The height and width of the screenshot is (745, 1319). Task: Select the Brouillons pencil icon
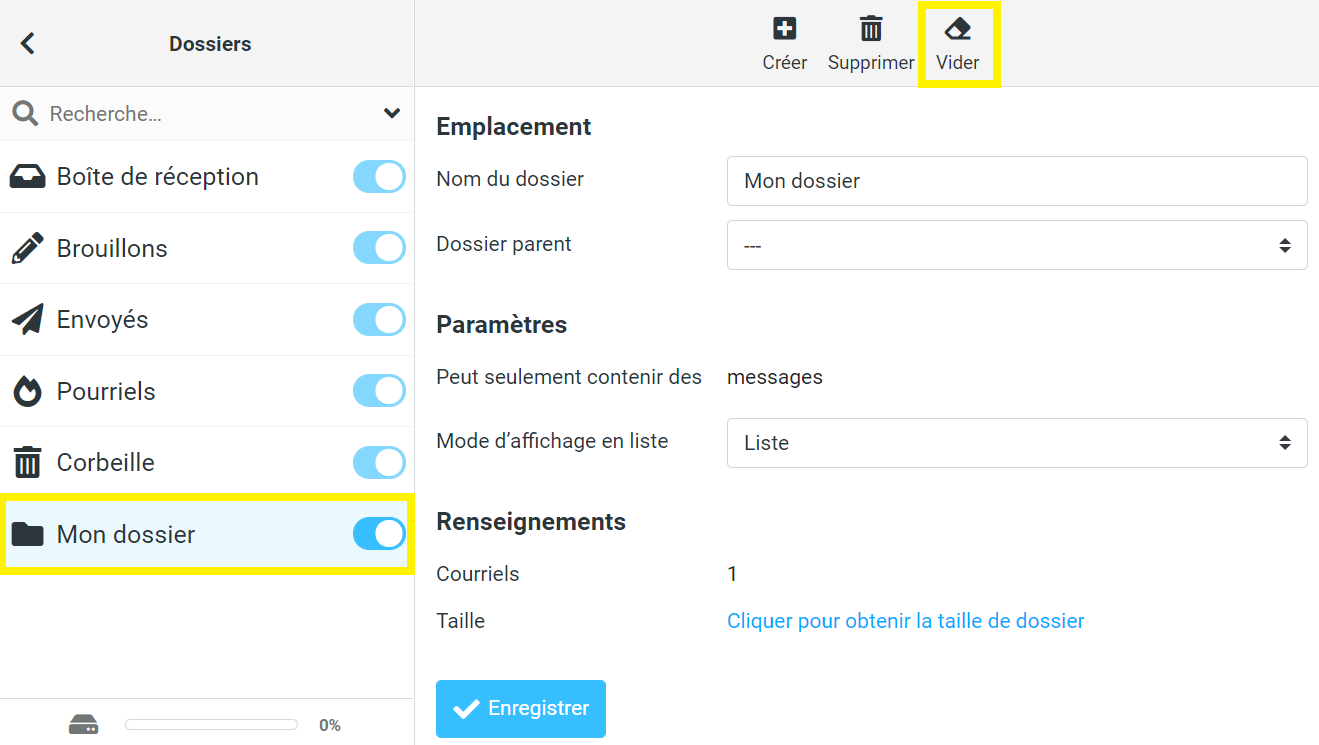(27, 248)
